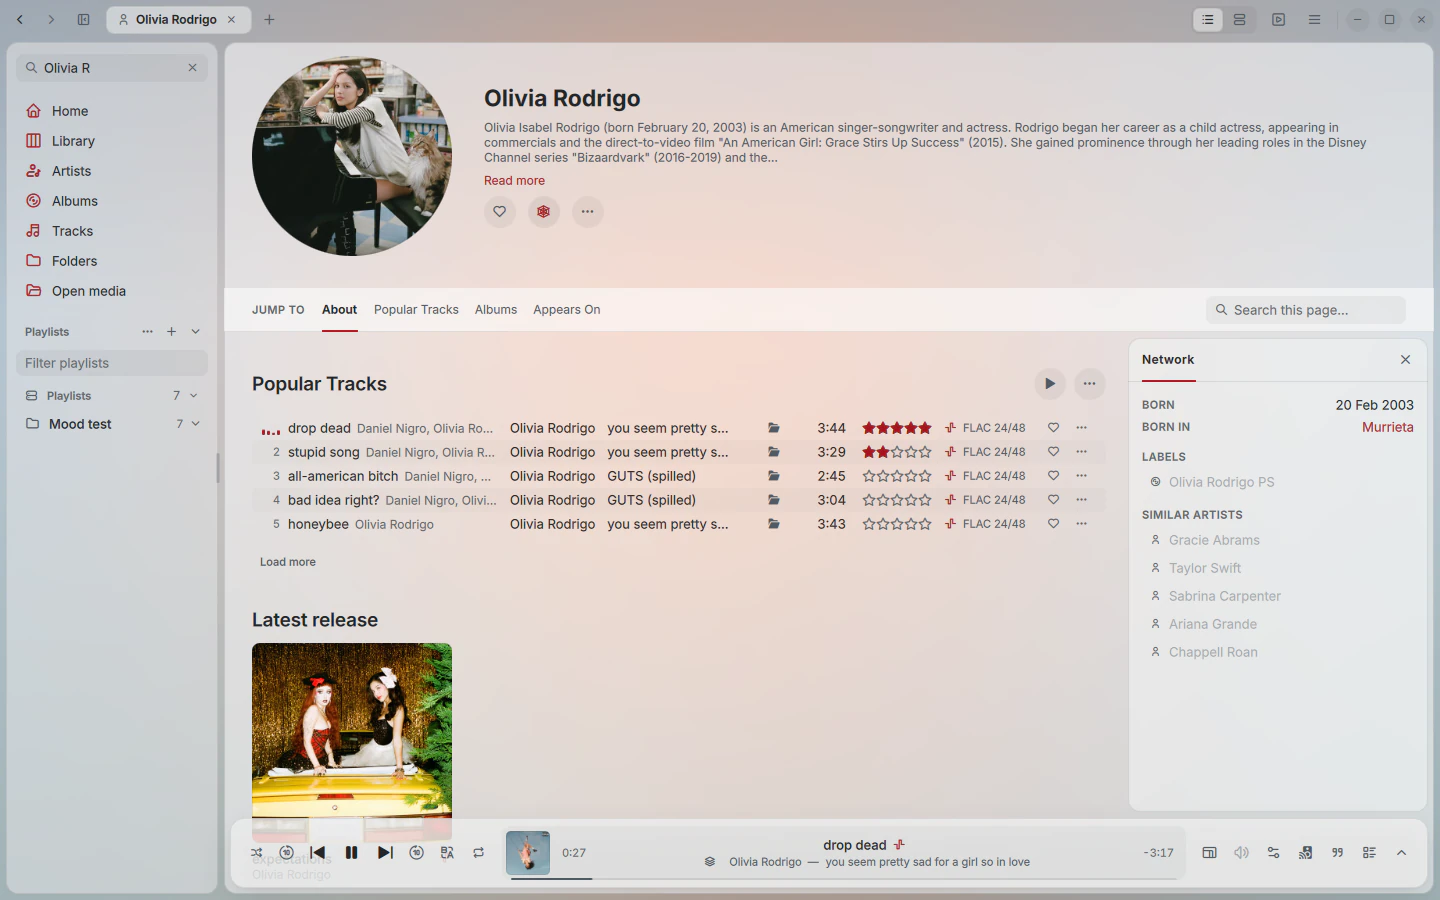Open the volume control in player bar
Image resolution: width=1440 pixels, height=900 pixels.
coord(1242,853)
